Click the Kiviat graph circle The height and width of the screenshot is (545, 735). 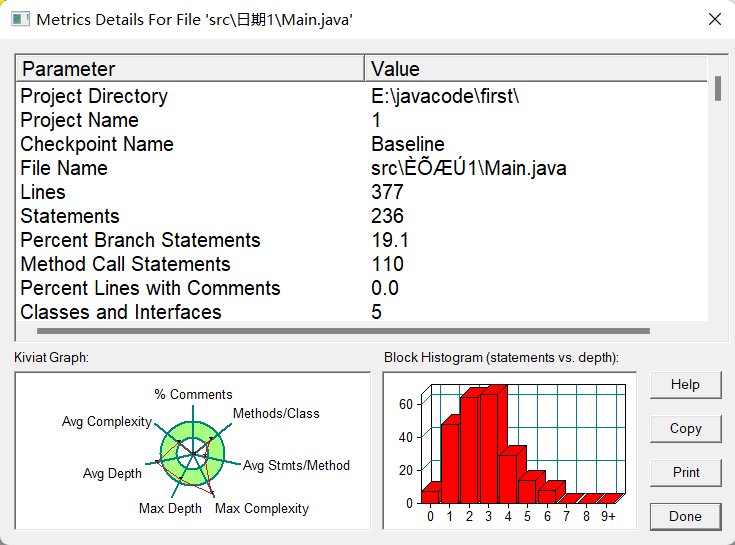(193, 453)
